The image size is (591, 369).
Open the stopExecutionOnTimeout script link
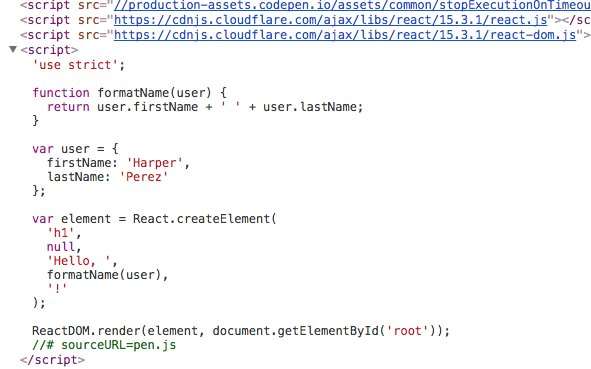coord(352,5)
